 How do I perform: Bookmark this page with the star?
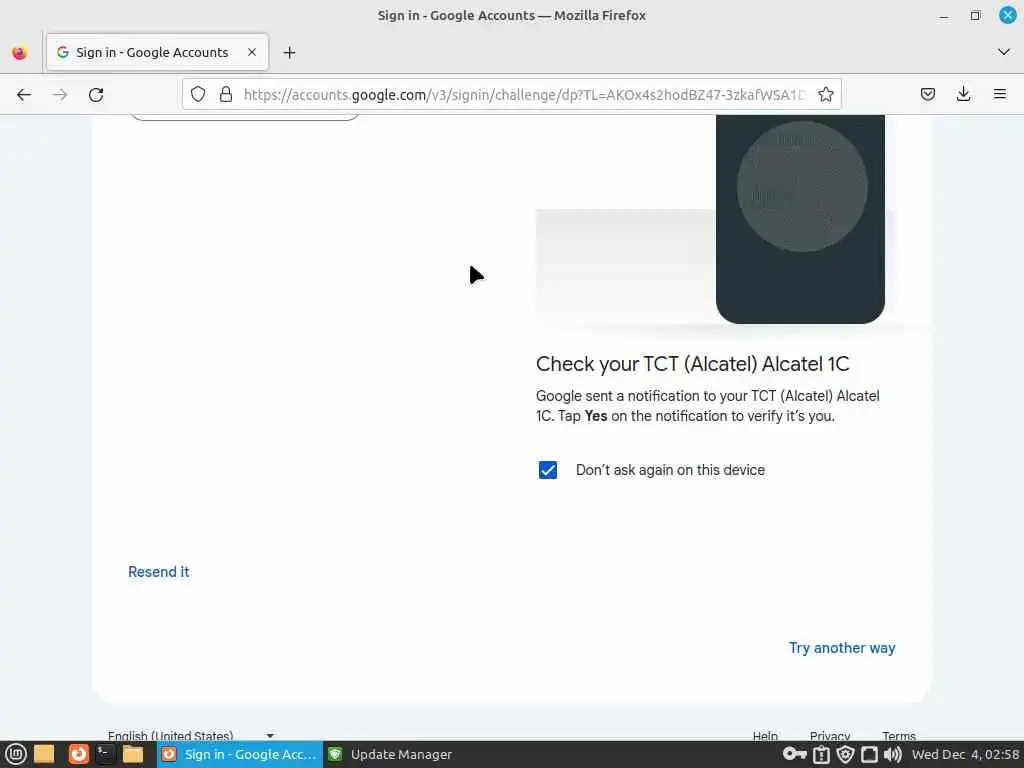825,95
